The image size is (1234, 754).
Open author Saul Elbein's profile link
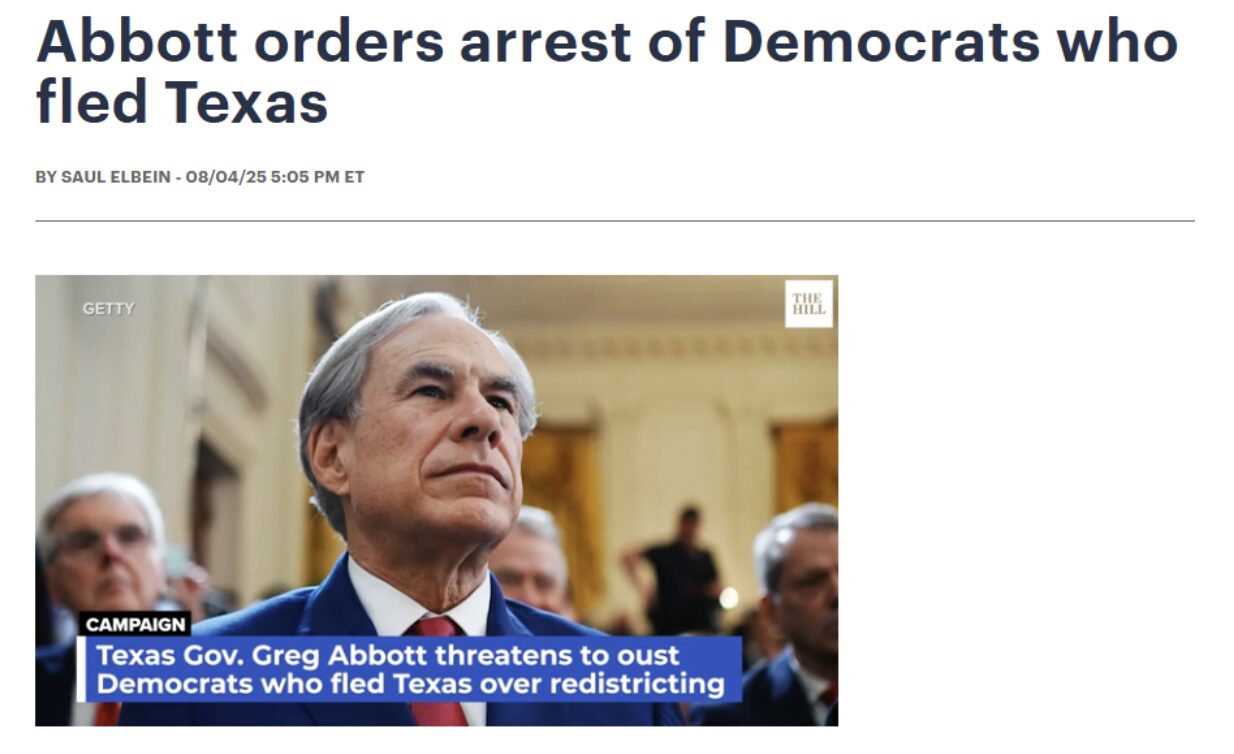pyautogui.click(x=118, y=177)
